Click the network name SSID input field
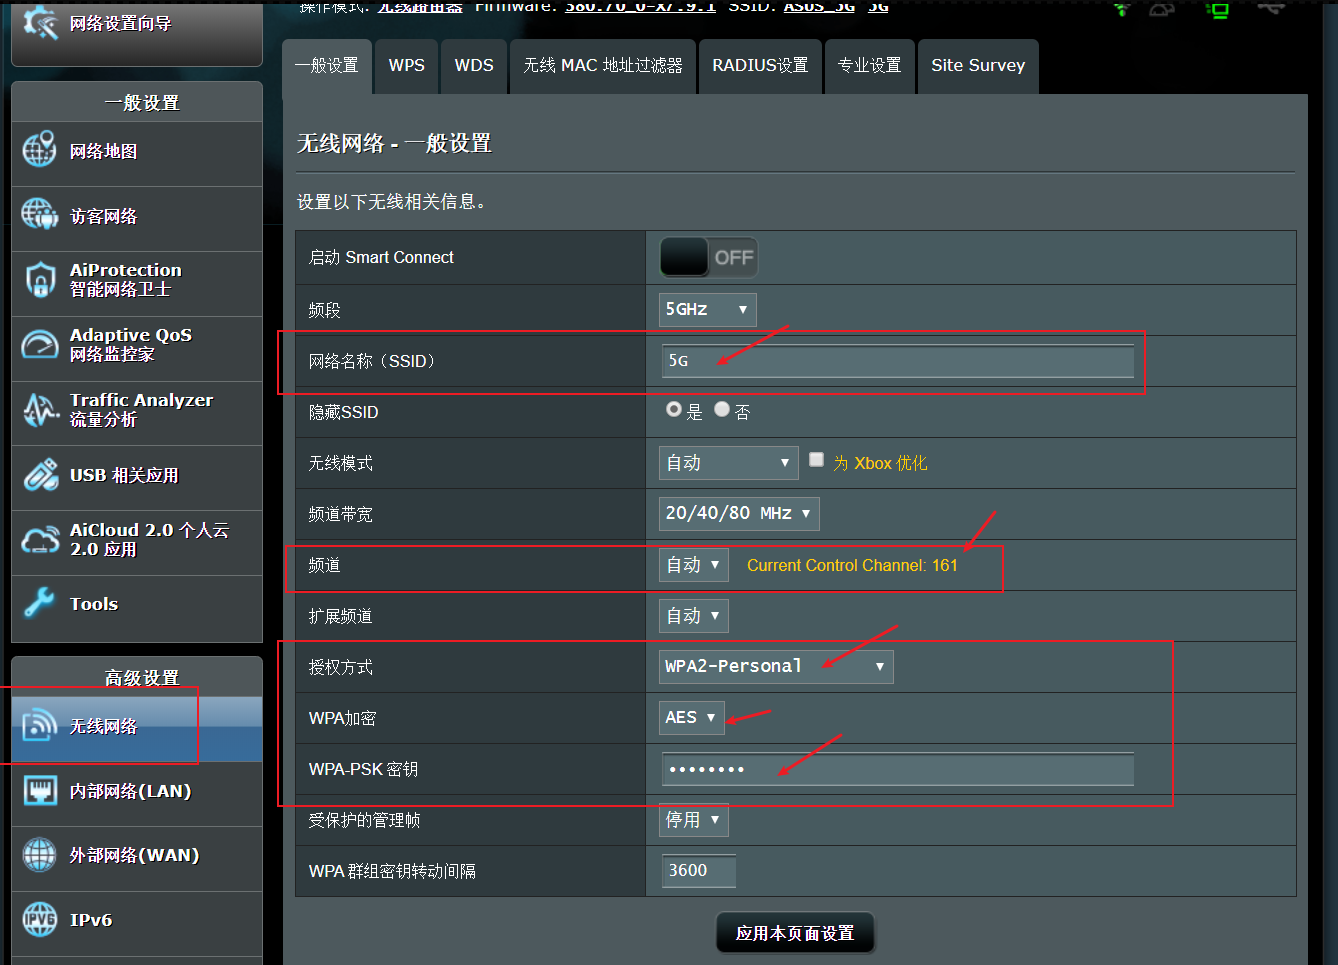Viewport: 1338px width, 965px height. tap(897, 361)
